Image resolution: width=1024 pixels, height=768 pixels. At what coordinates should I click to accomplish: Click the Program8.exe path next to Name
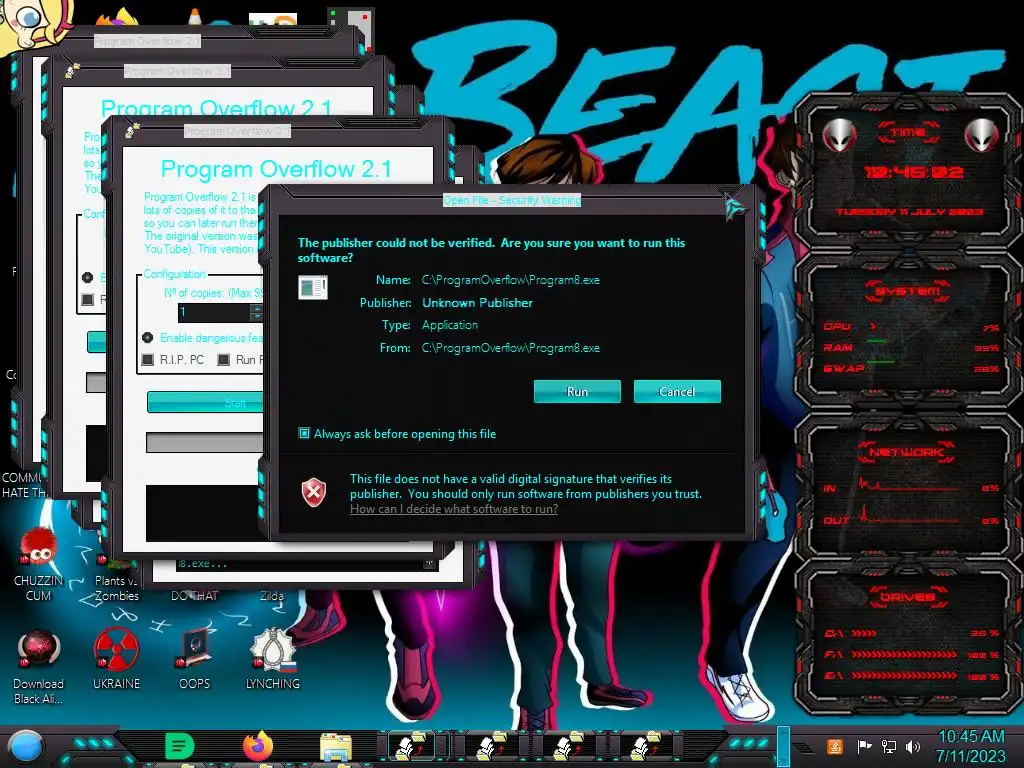click(511, 280)
